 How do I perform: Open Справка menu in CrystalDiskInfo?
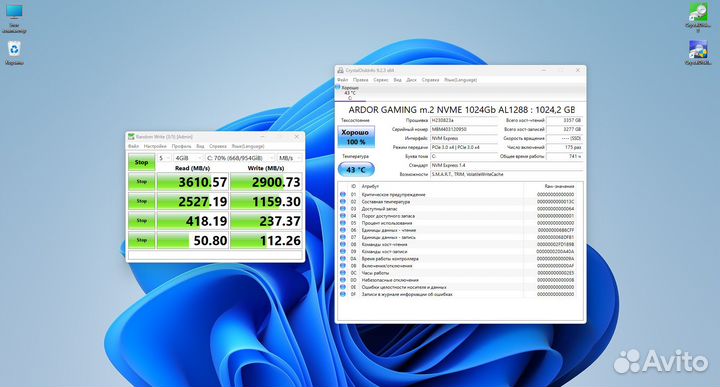click(430, 80)
